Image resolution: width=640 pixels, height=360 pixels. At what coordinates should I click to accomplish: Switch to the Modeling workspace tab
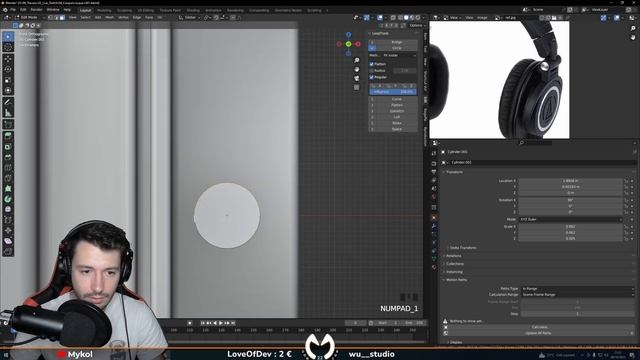click(x=104, y=10)
